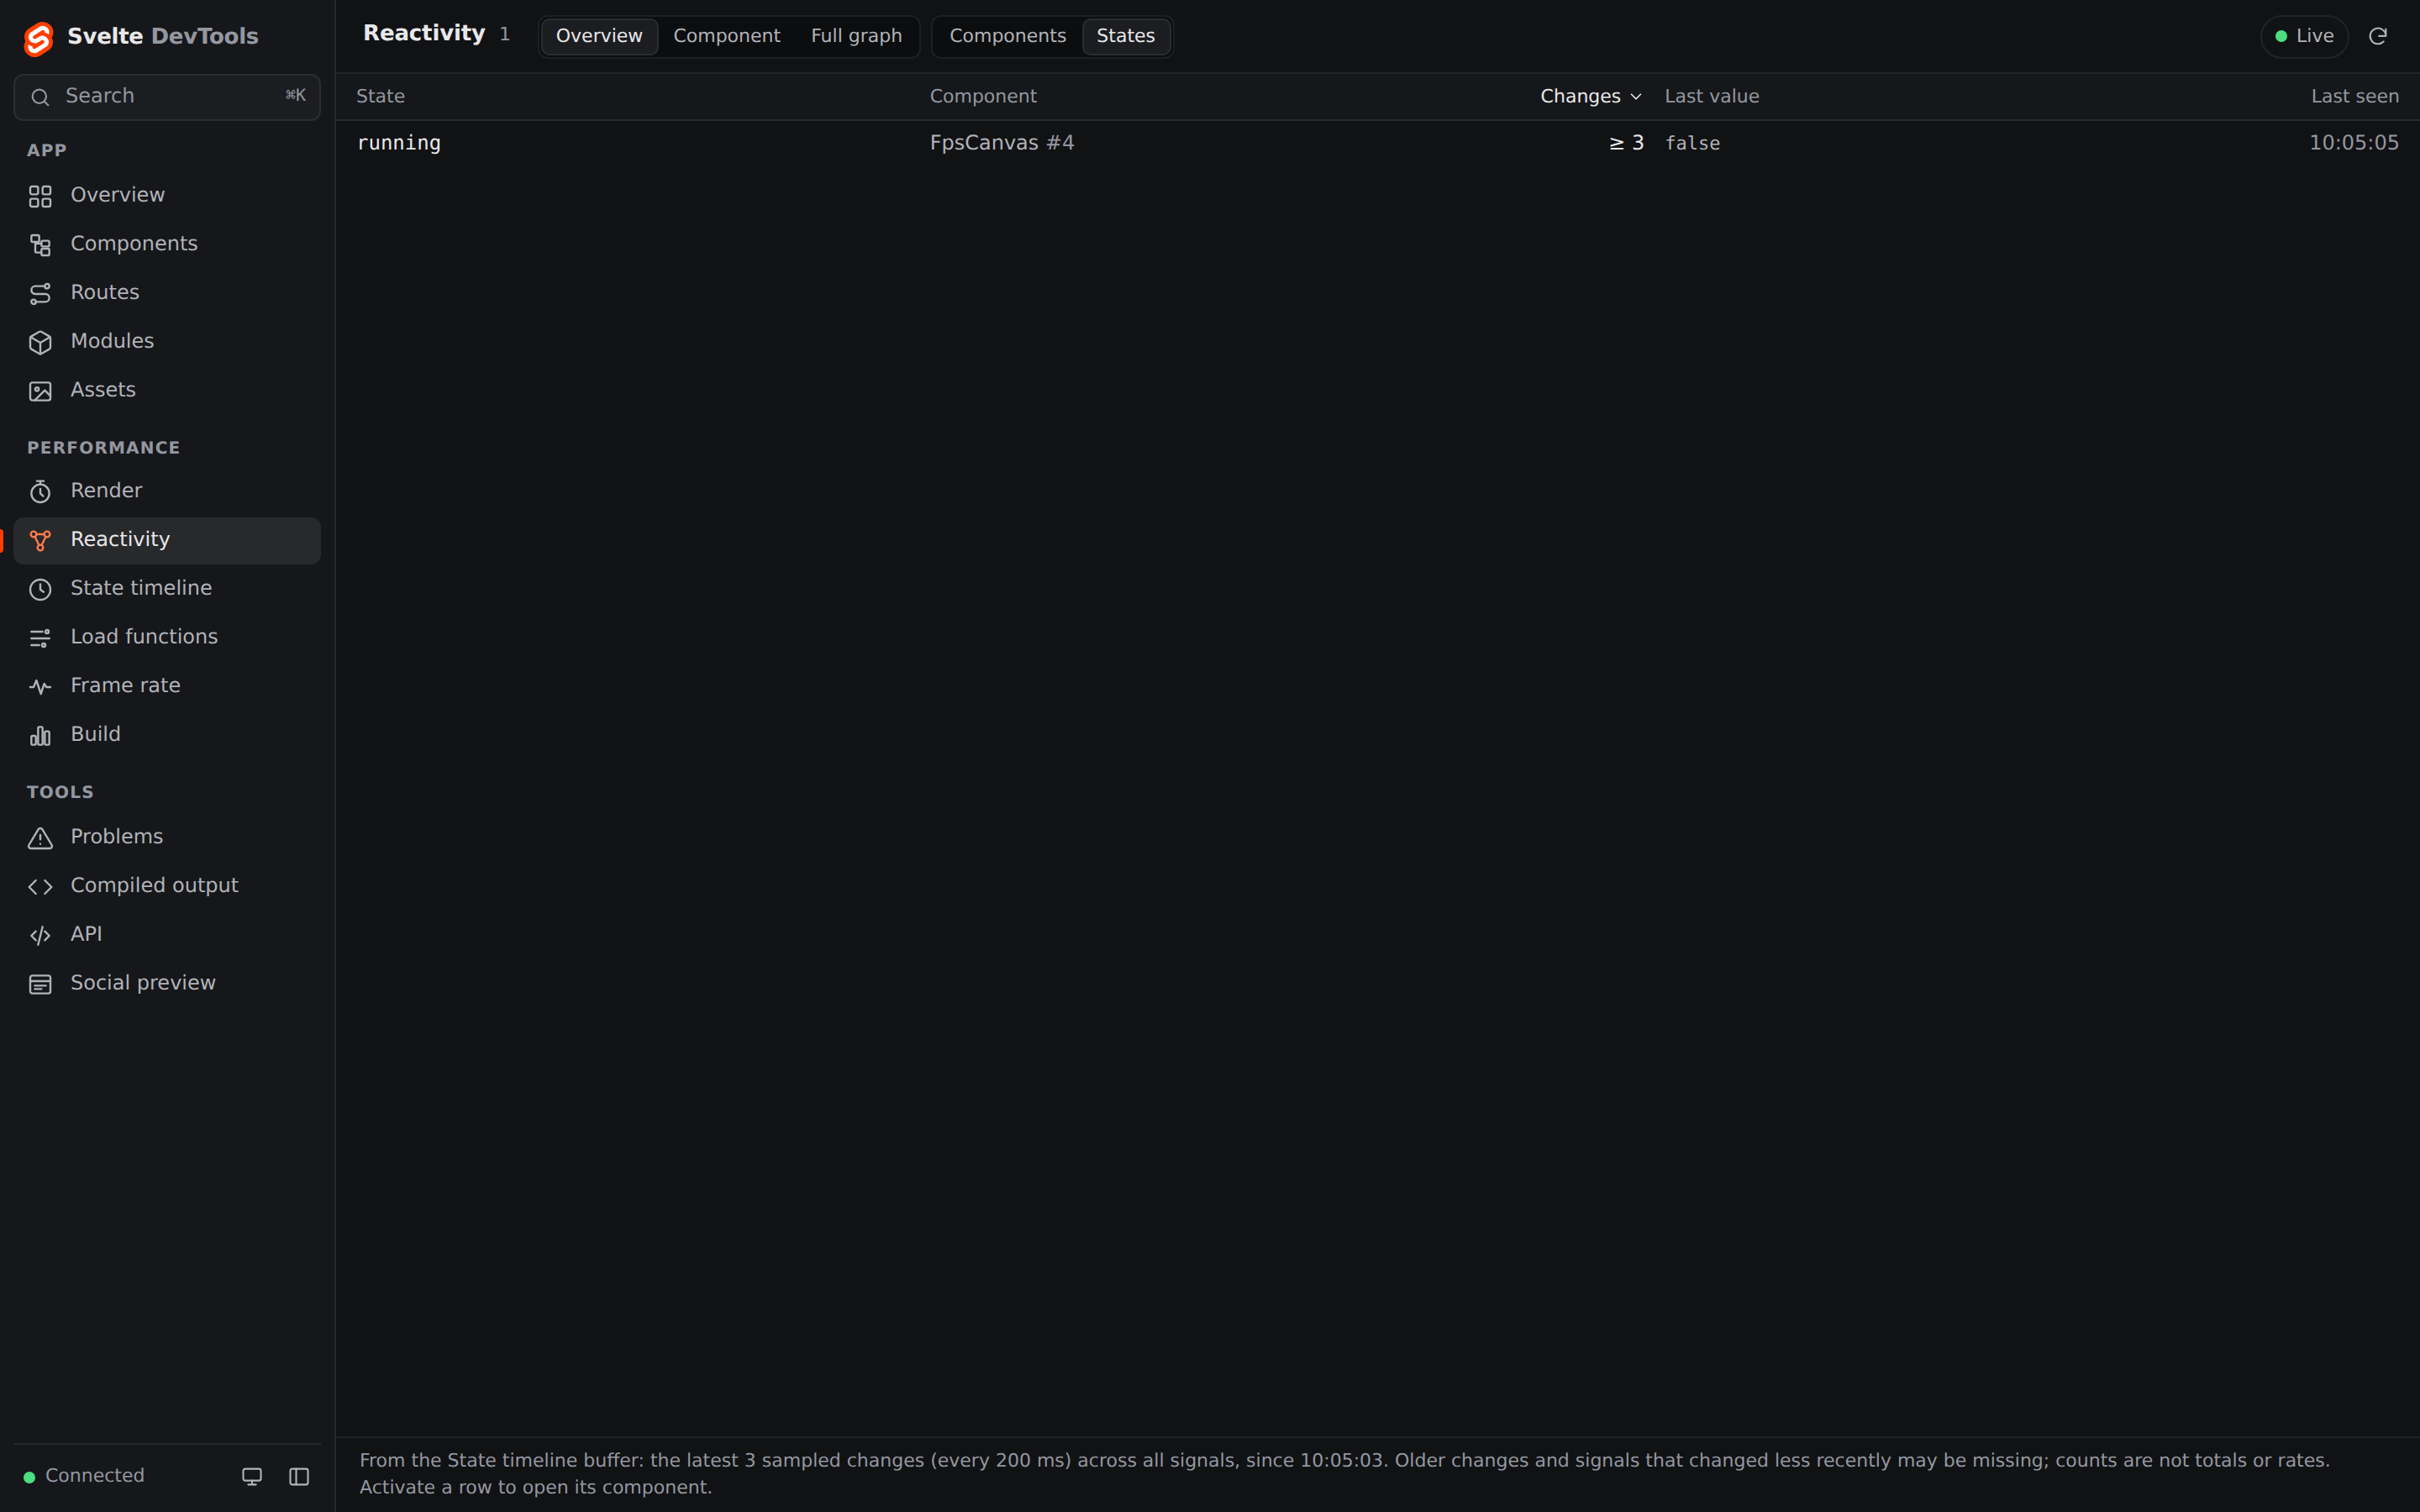Open the Overview grid icon in sidebar
Screen dimensions: 2420x1512
pyautogui.click(x=40, y=196)
